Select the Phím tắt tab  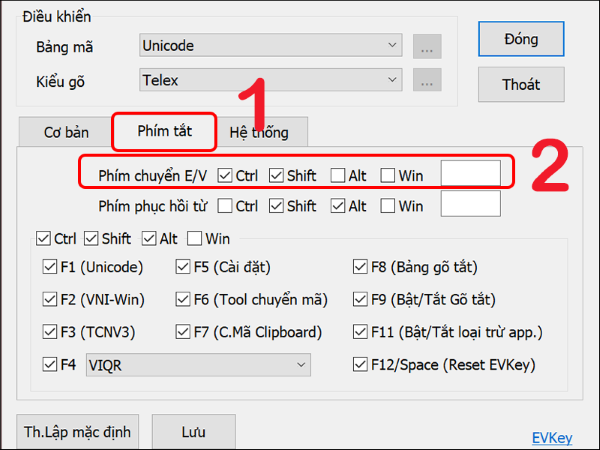[x=163, y=130]
